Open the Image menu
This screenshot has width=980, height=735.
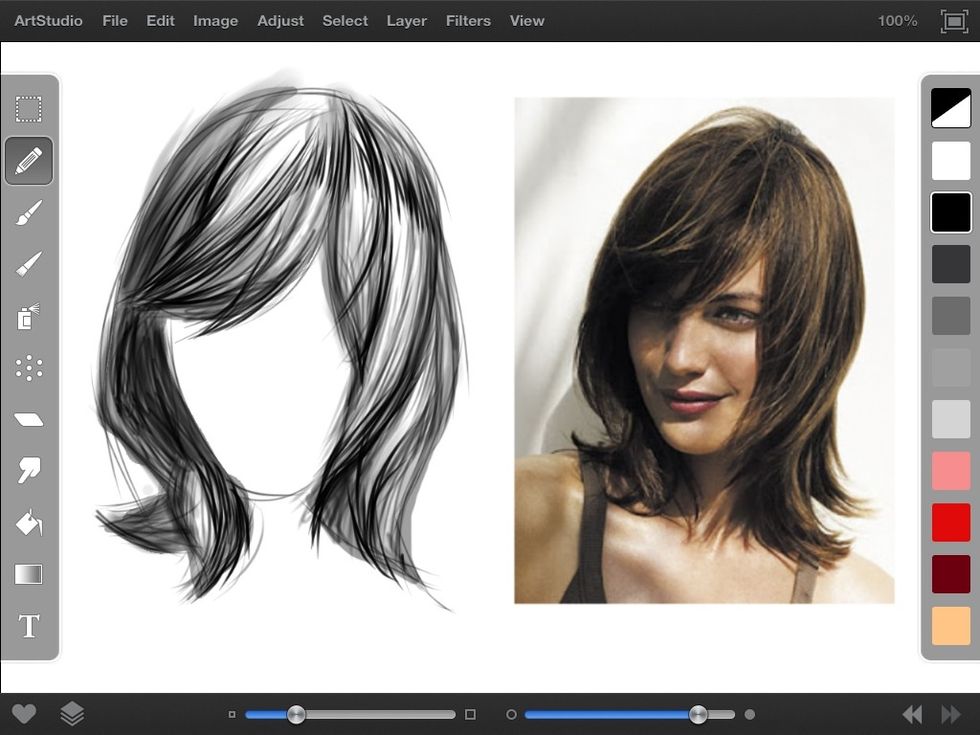click(x=216, y=21)
